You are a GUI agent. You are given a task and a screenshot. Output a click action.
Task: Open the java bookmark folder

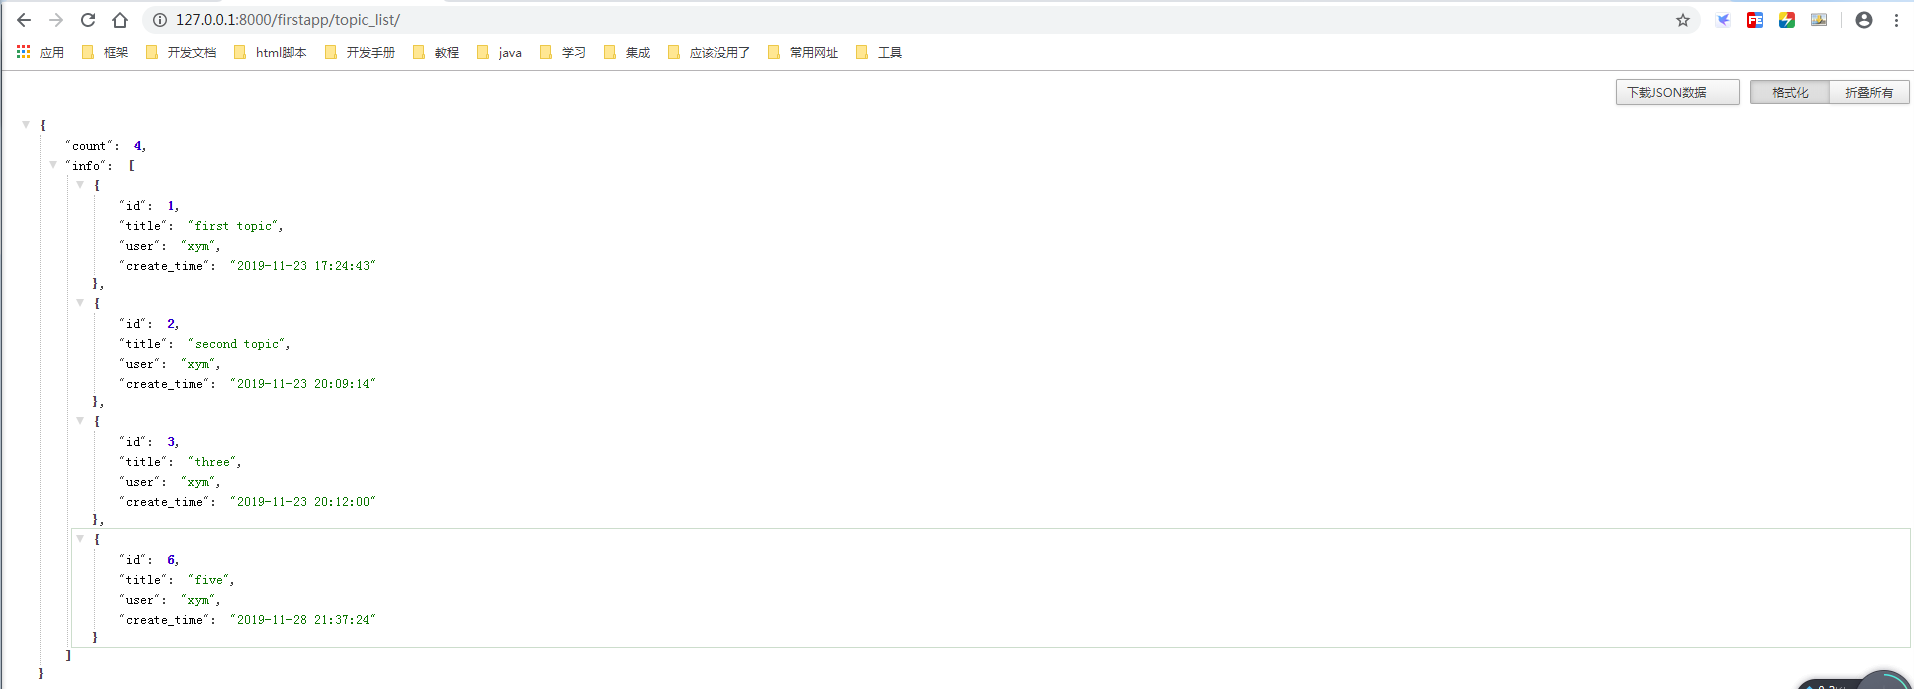[x=500, y=52]
